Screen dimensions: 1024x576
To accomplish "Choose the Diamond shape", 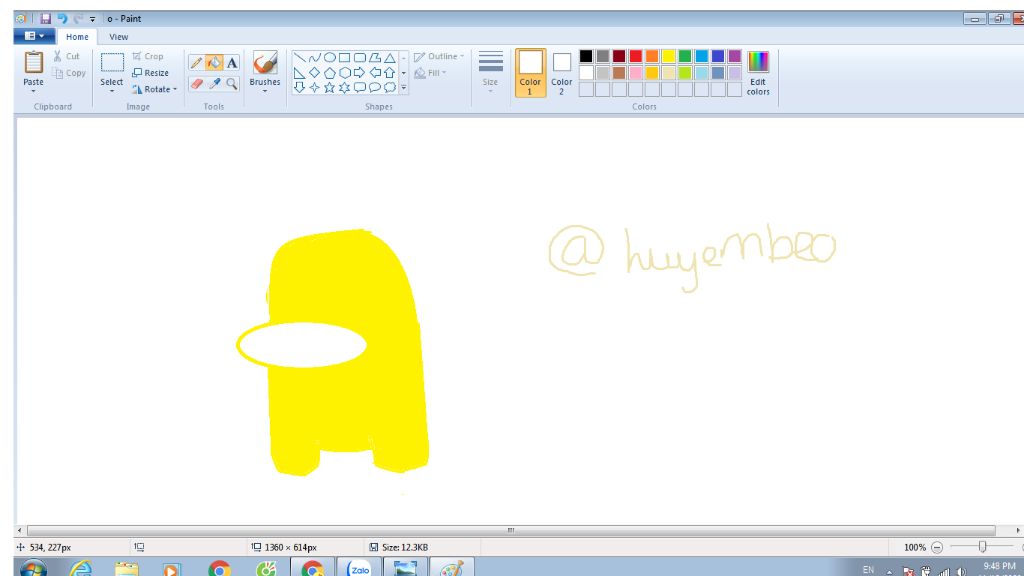I will click(x=315, y=72).
